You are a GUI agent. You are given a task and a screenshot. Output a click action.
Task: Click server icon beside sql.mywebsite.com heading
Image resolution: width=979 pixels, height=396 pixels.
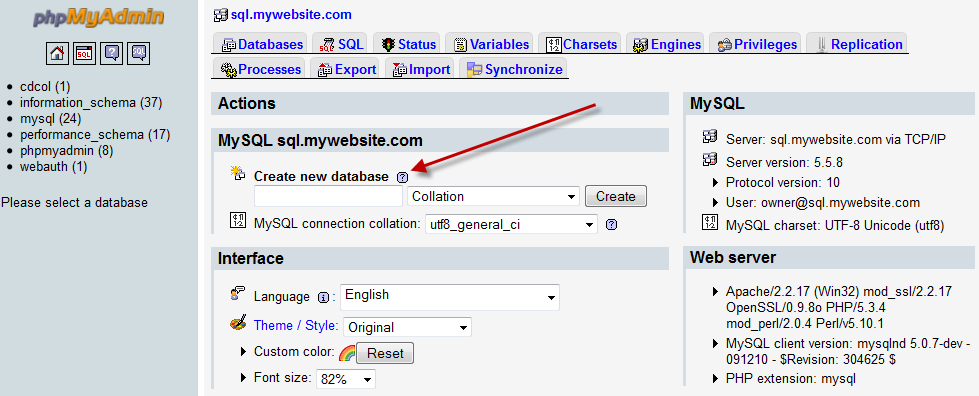pyautogui.click(x=220, y=14)
